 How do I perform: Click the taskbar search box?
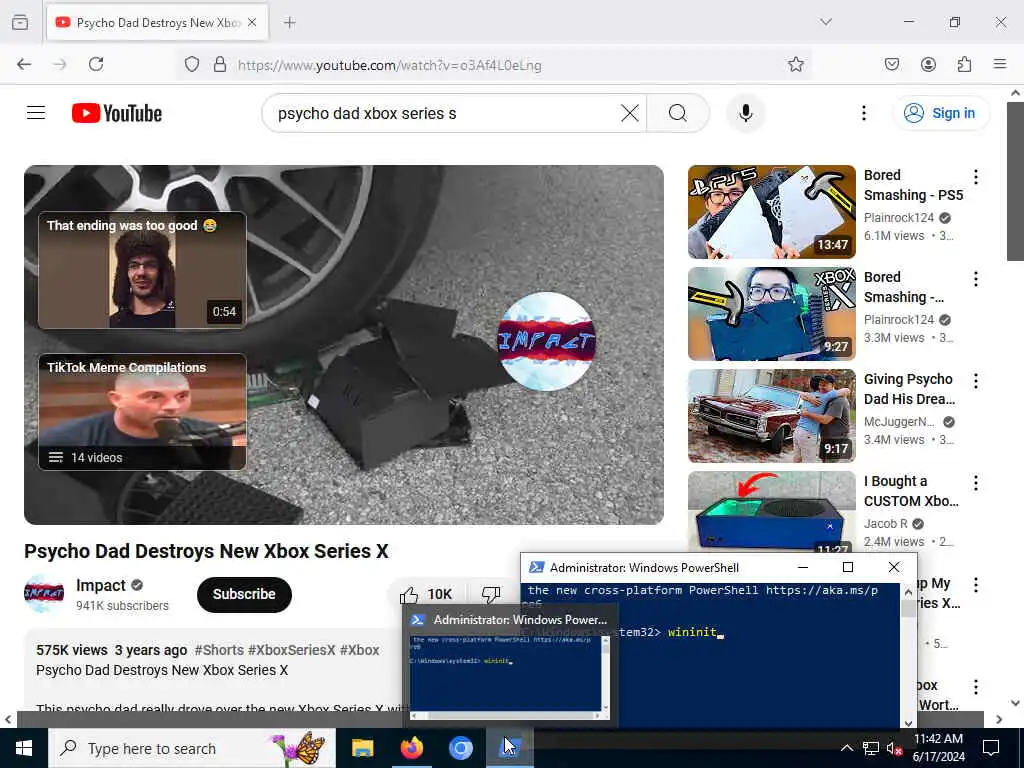[x=191, y=748]
